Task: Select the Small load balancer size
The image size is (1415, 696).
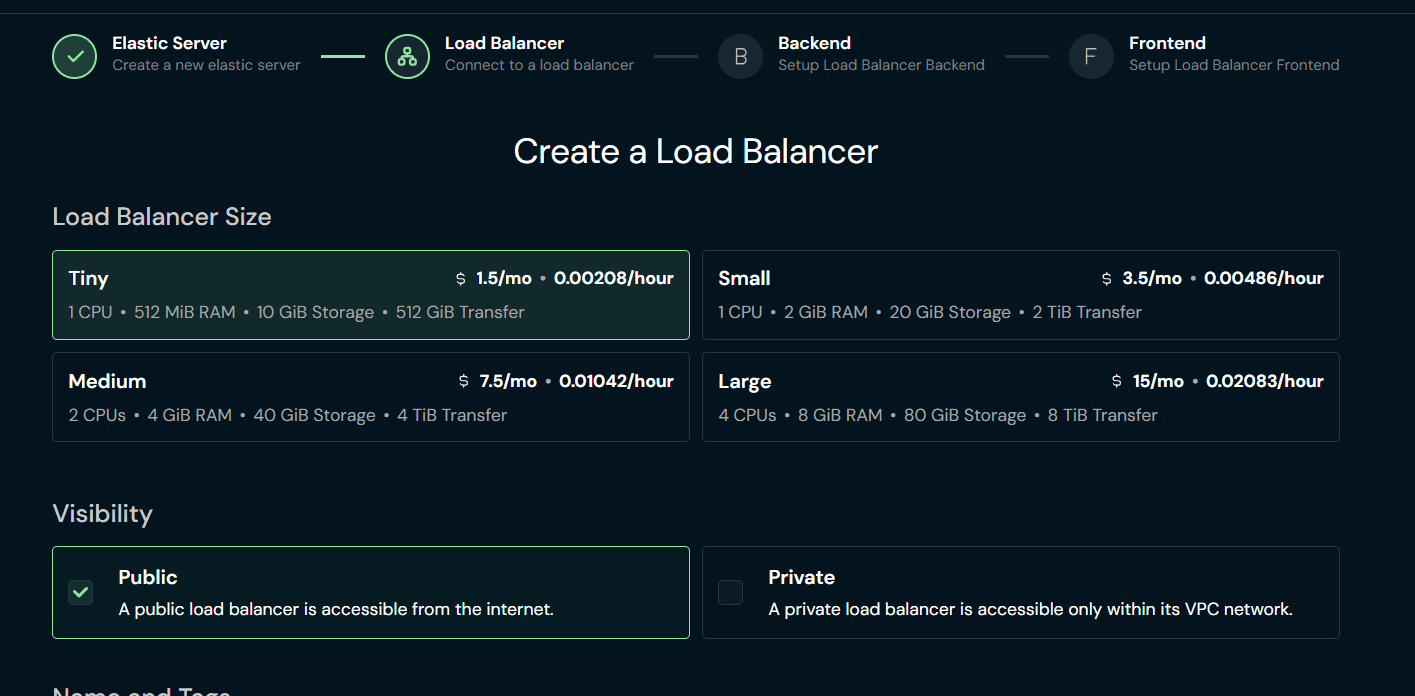Action: 1021,295
